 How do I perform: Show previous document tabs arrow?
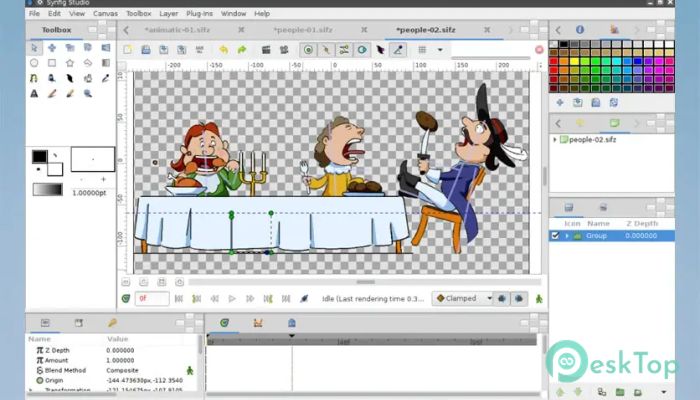pos(126,30)
